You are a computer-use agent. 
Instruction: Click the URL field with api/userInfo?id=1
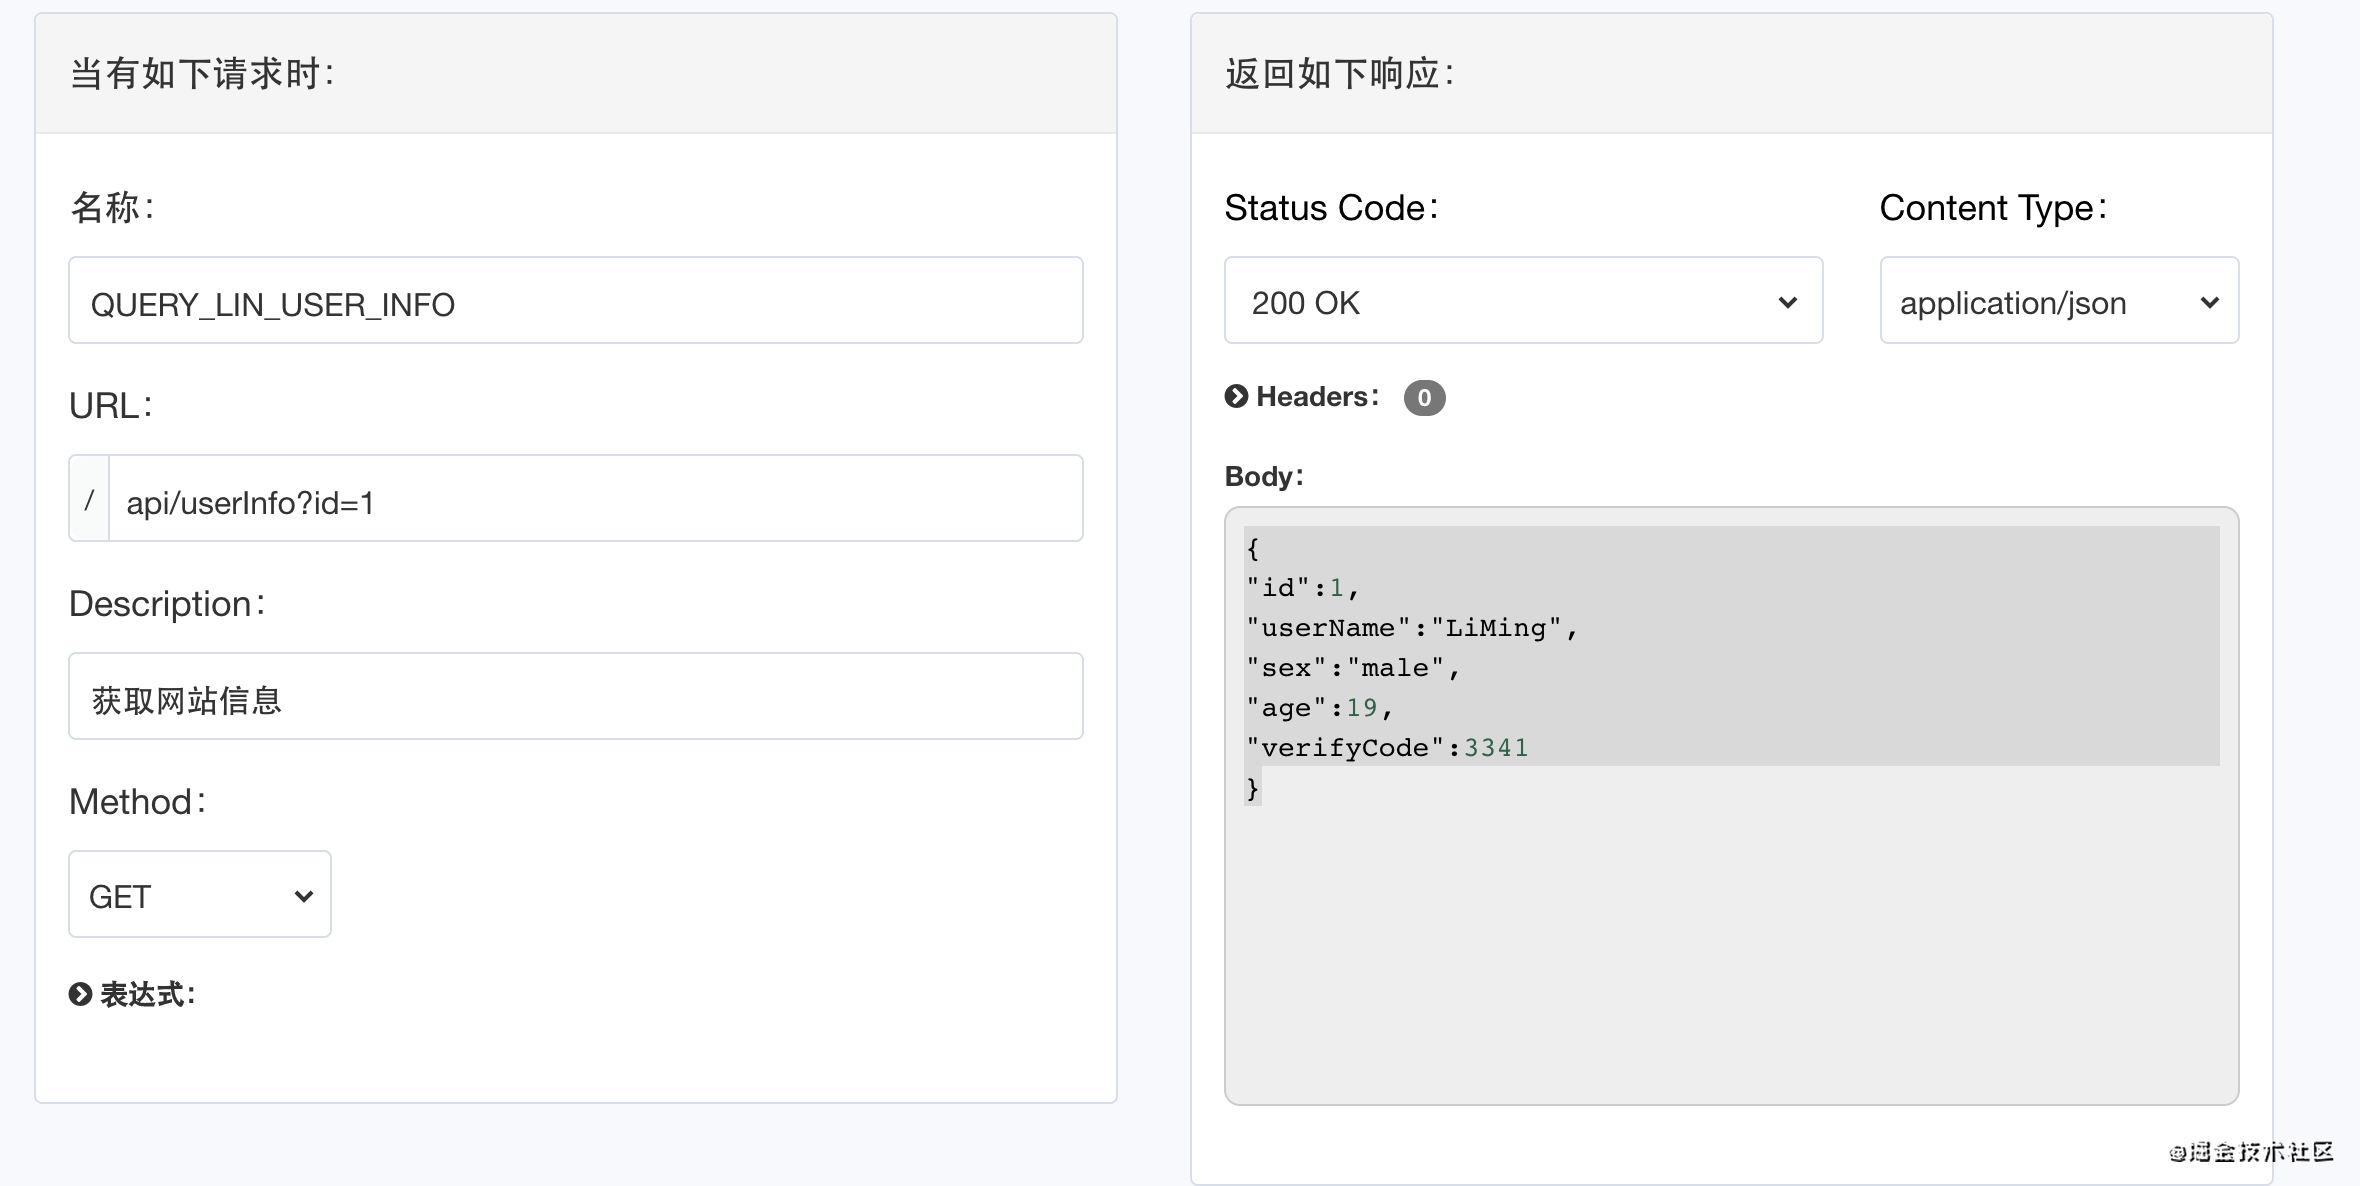(x=595, y=499)
